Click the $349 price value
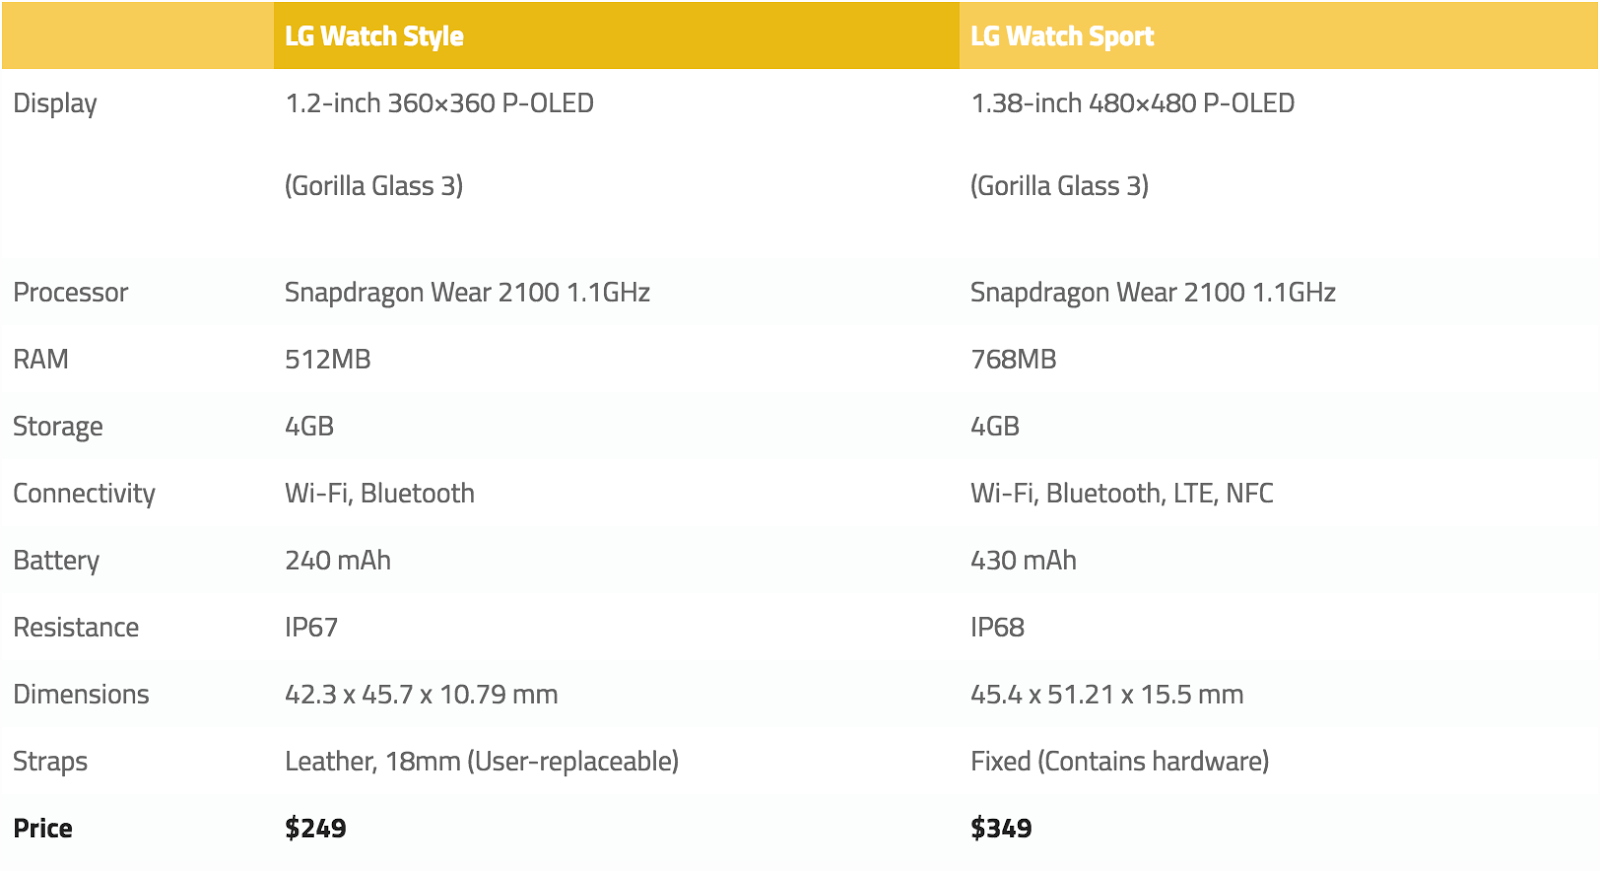Viewport: 1600px width, 871px height. [x=1001, y=829]
